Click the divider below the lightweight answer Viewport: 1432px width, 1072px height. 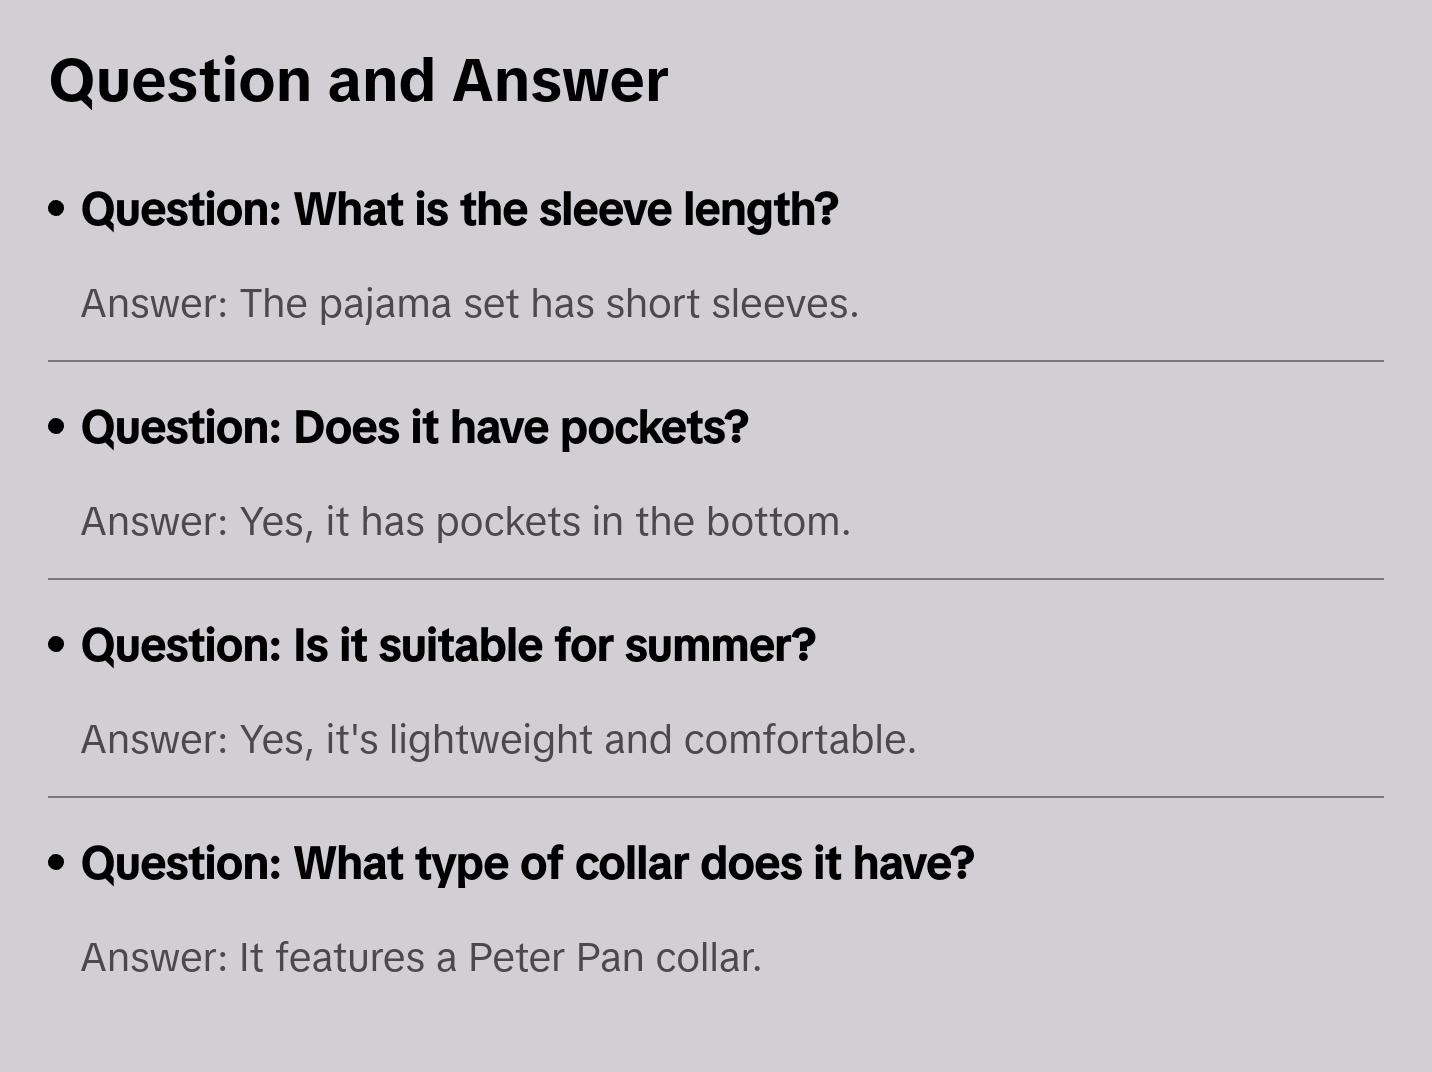click(x=716, y=797)
